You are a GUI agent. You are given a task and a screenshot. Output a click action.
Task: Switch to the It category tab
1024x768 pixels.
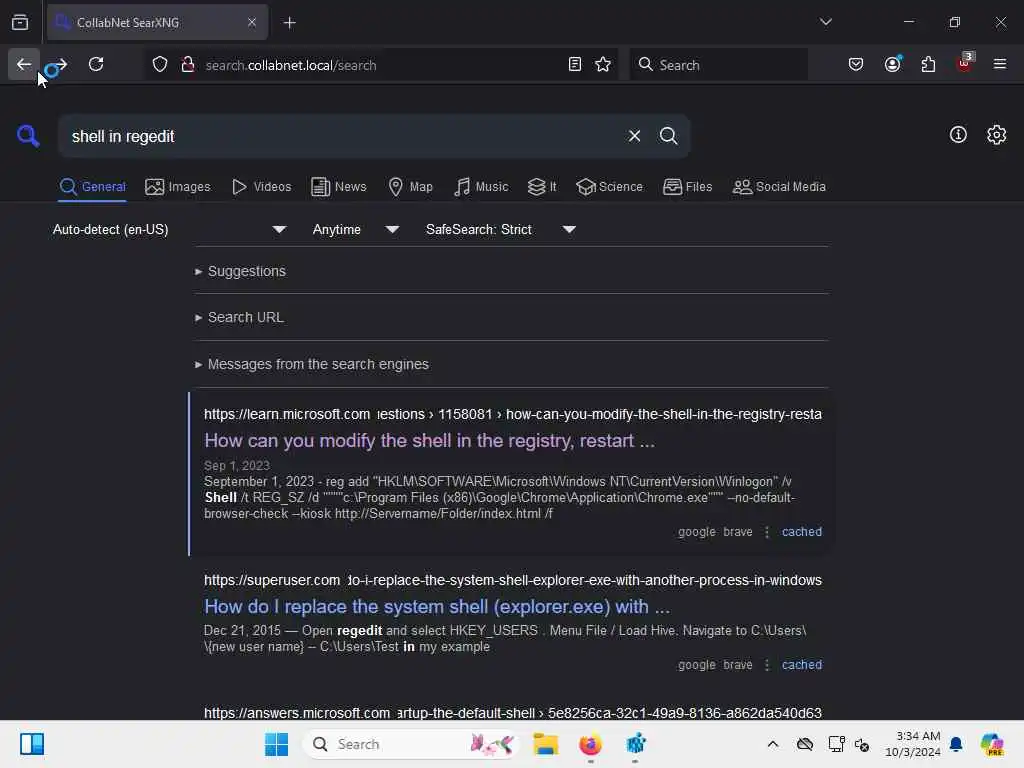click(542, 187)
